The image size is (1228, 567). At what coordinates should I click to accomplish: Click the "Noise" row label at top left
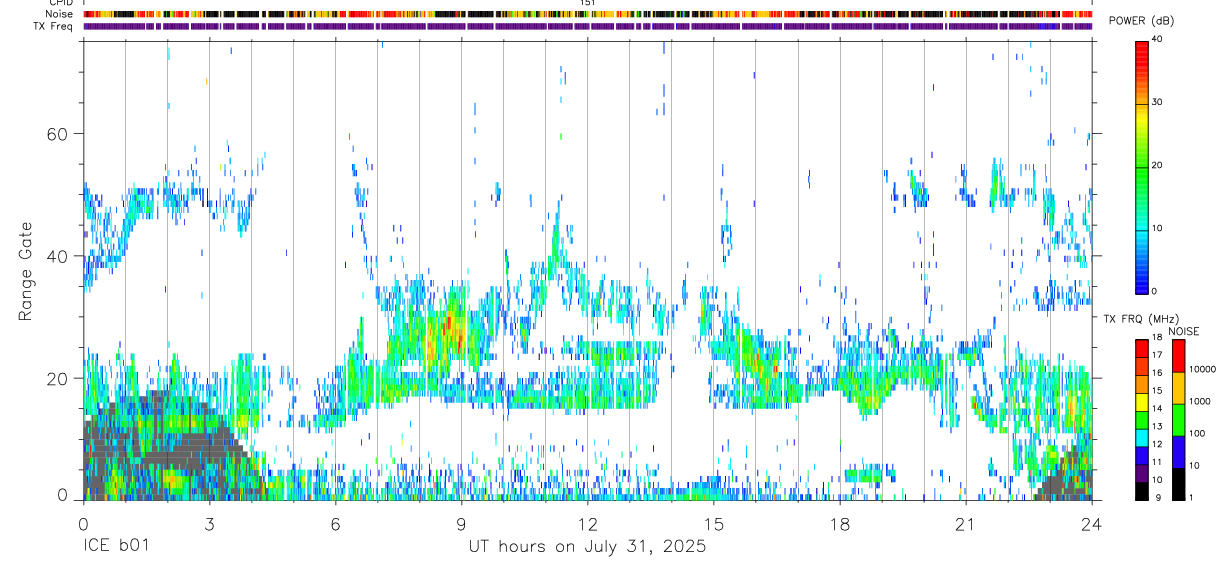tap(60, 14)
